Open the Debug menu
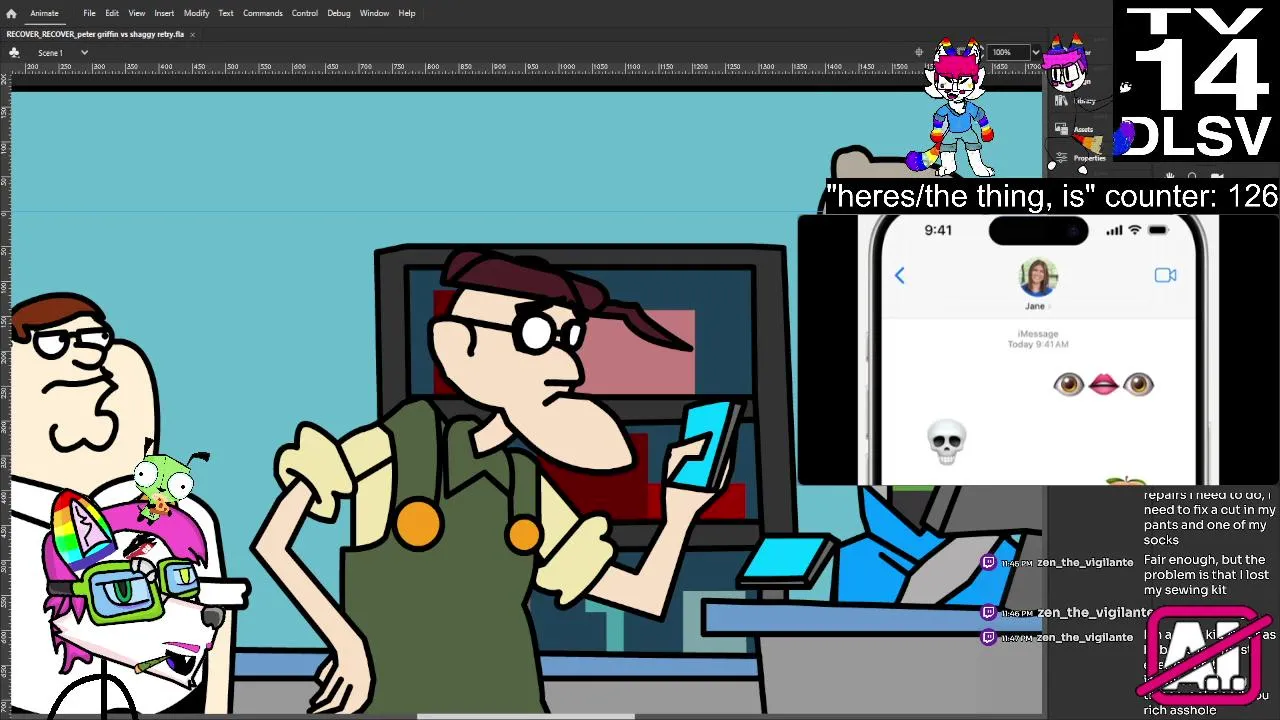The image size is (1280, 720). [x=339, y=13]
